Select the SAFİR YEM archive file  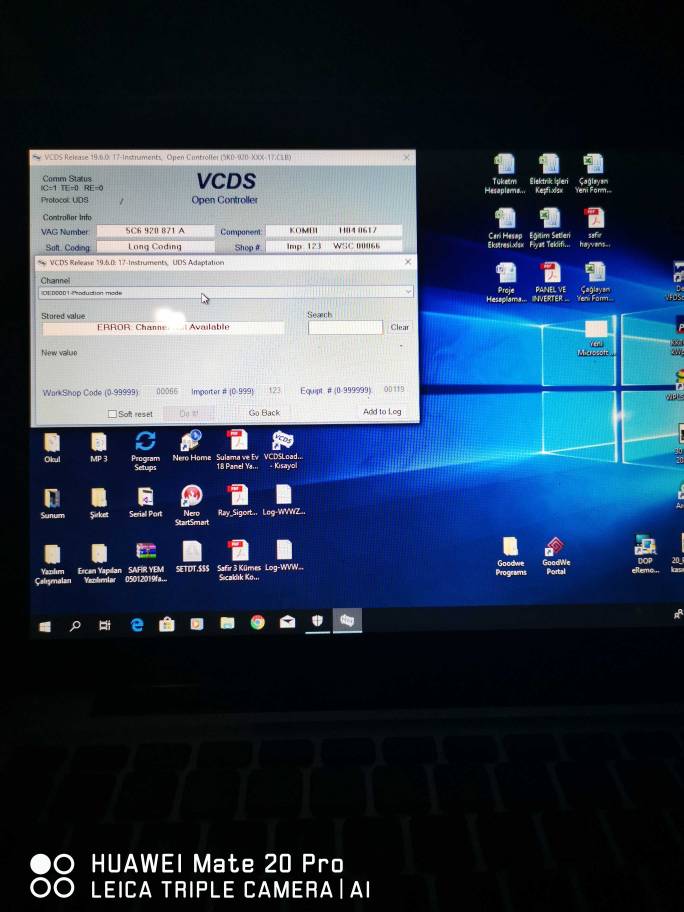[146, 562]
